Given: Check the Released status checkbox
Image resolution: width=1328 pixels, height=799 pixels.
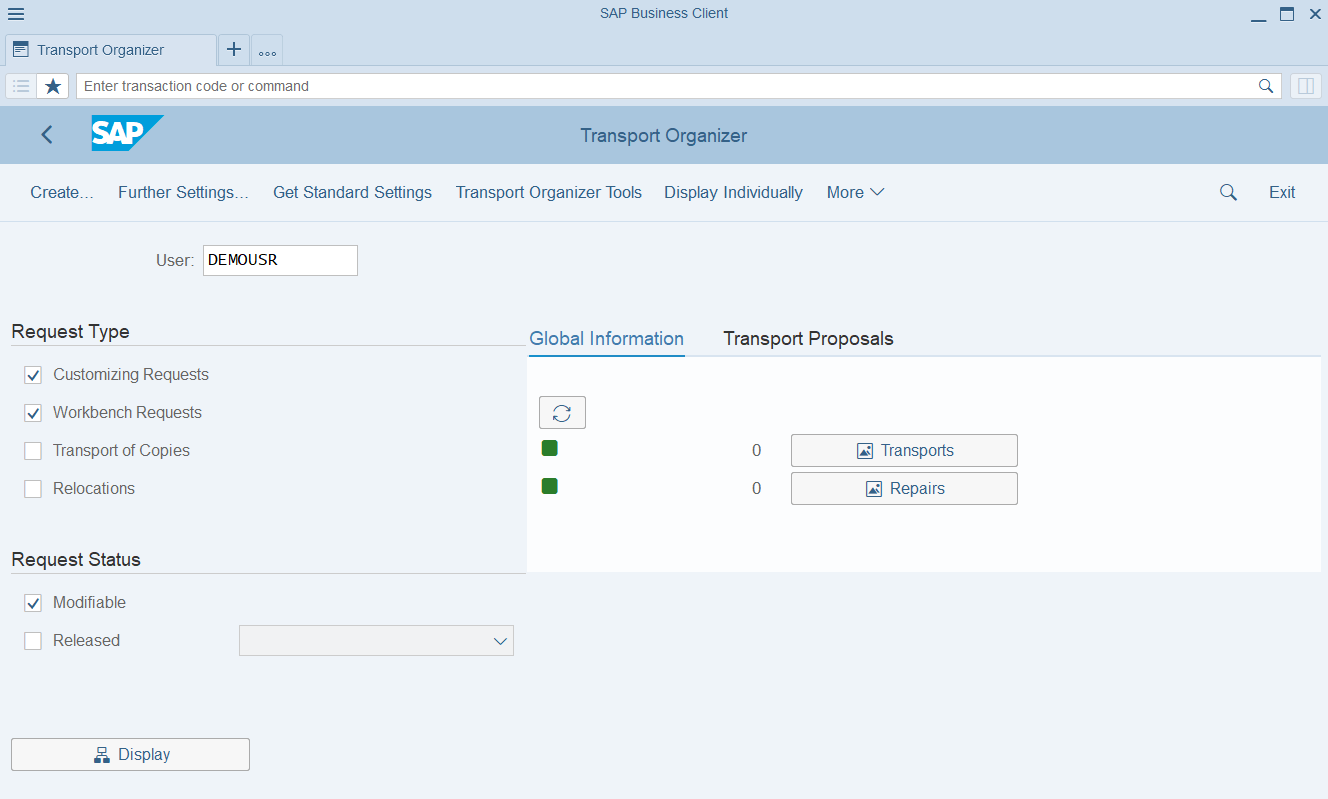Looking at the screenshot, I should point(33,641).
